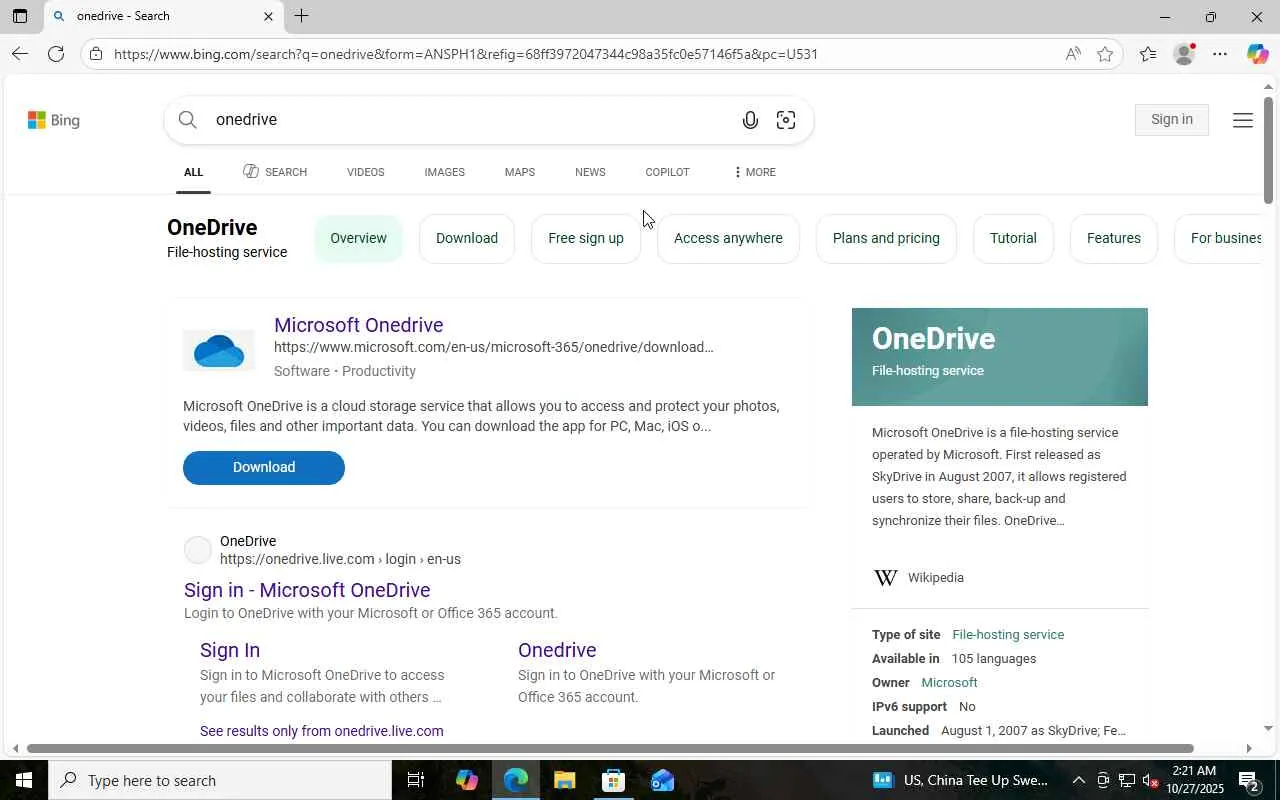Screen dimensions: 1280x800
Task: Open the Favorites list
Action: pyautogui.click(x=1148, y=54)
